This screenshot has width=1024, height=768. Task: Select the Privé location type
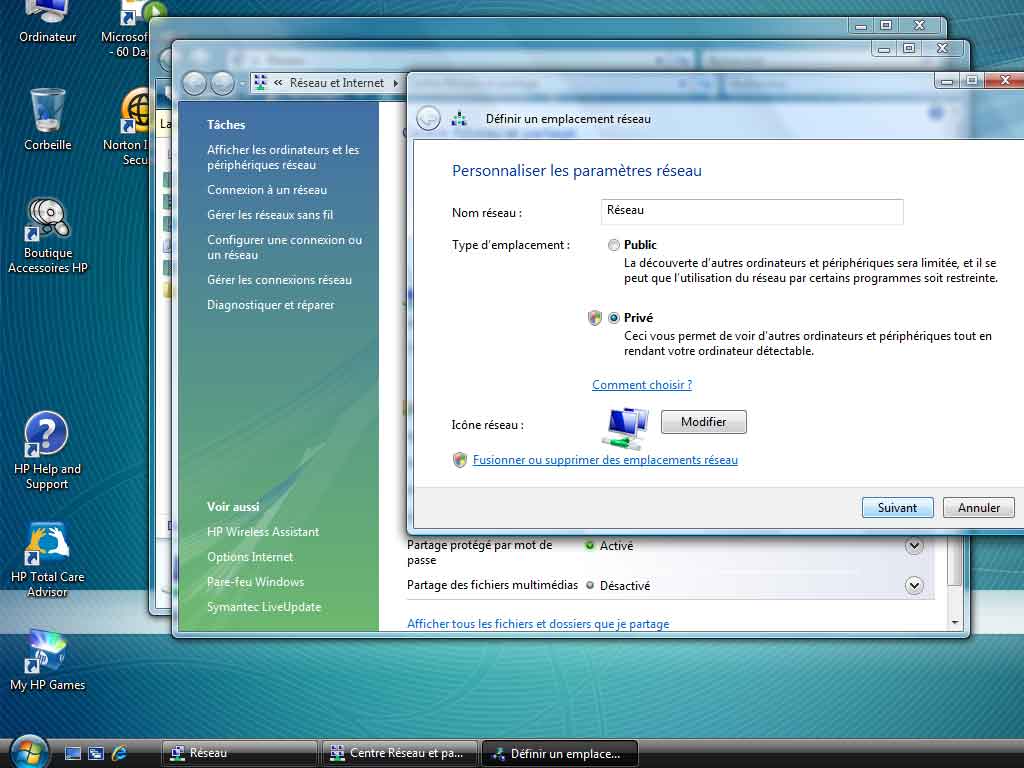(x=614, y=318)
